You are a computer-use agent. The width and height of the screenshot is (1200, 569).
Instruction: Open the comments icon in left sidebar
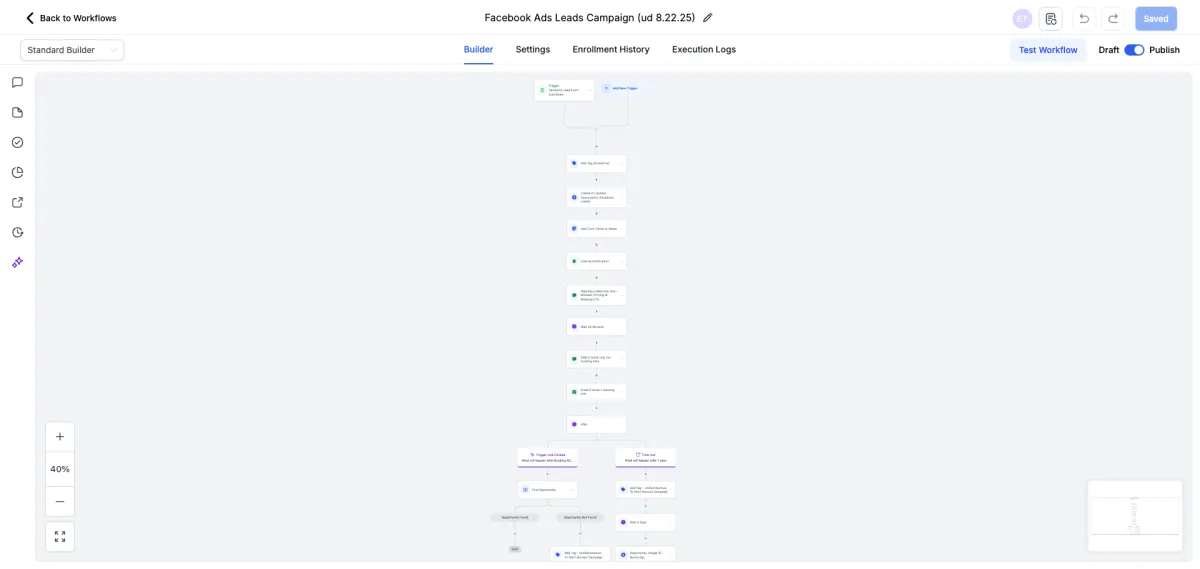pos(17,82)
